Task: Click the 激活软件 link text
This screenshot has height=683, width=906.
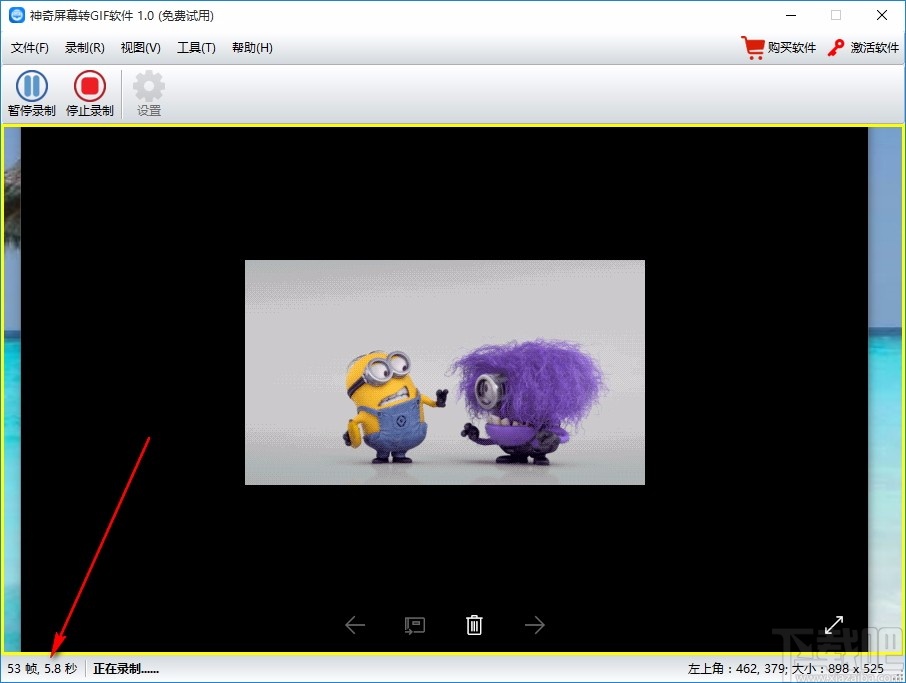Action: [x=874, y=48]
